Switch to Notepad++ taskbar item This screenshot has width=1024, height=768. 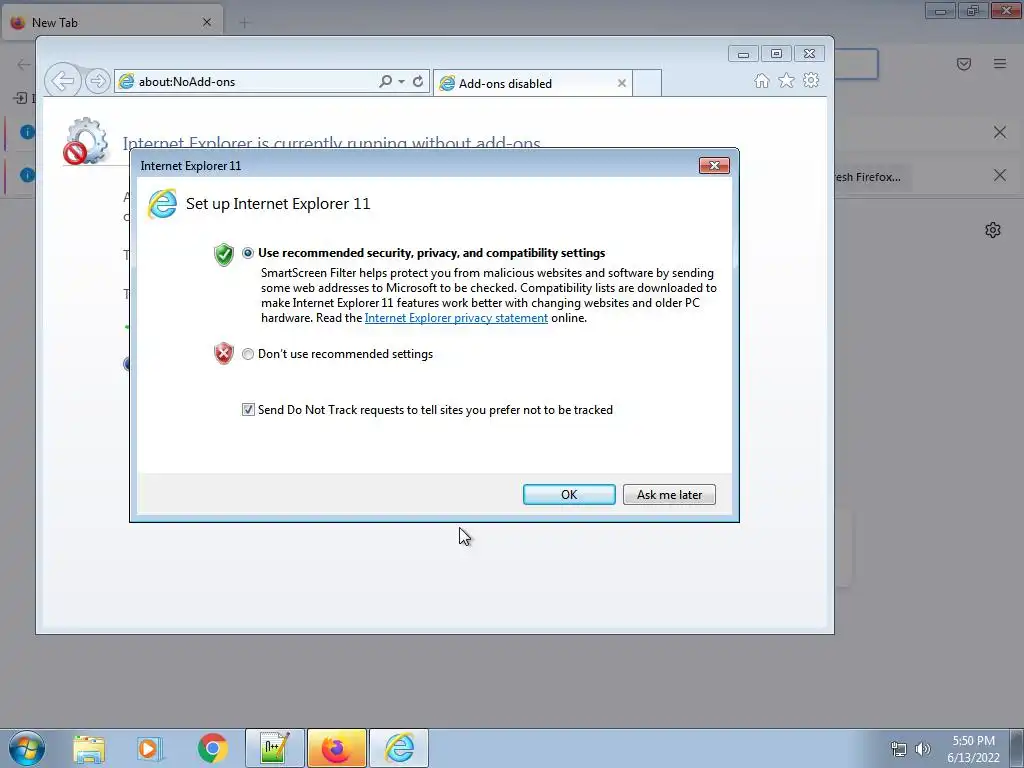click(x=274, y=748)
